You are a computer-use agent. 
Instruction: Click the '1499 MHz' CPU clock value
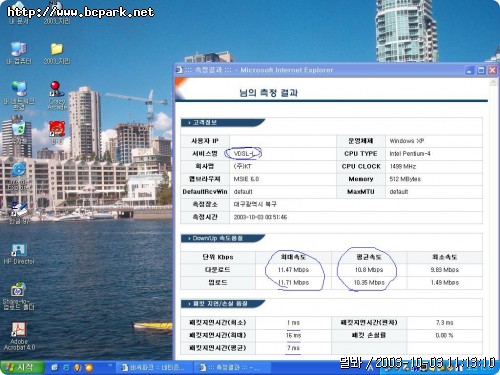point(402,166)
